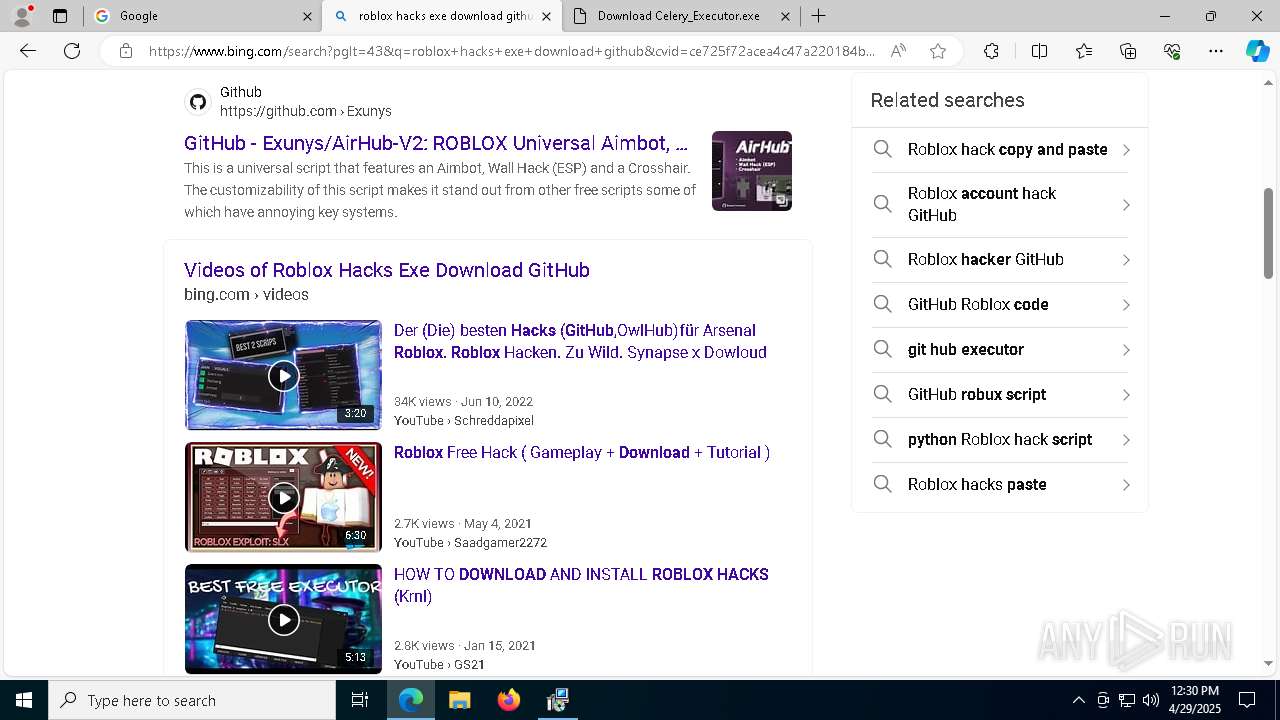The width and height of the screenshot is (1280, 720).
Task: Open the AirHub-V2 GitHub result link
Action: 436,143
